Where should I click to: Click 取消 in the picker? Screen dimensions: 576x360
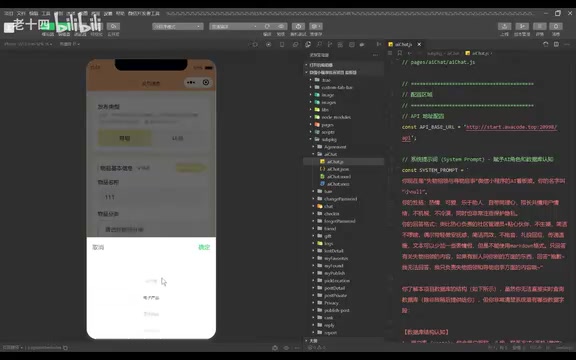tap(98, 247)
